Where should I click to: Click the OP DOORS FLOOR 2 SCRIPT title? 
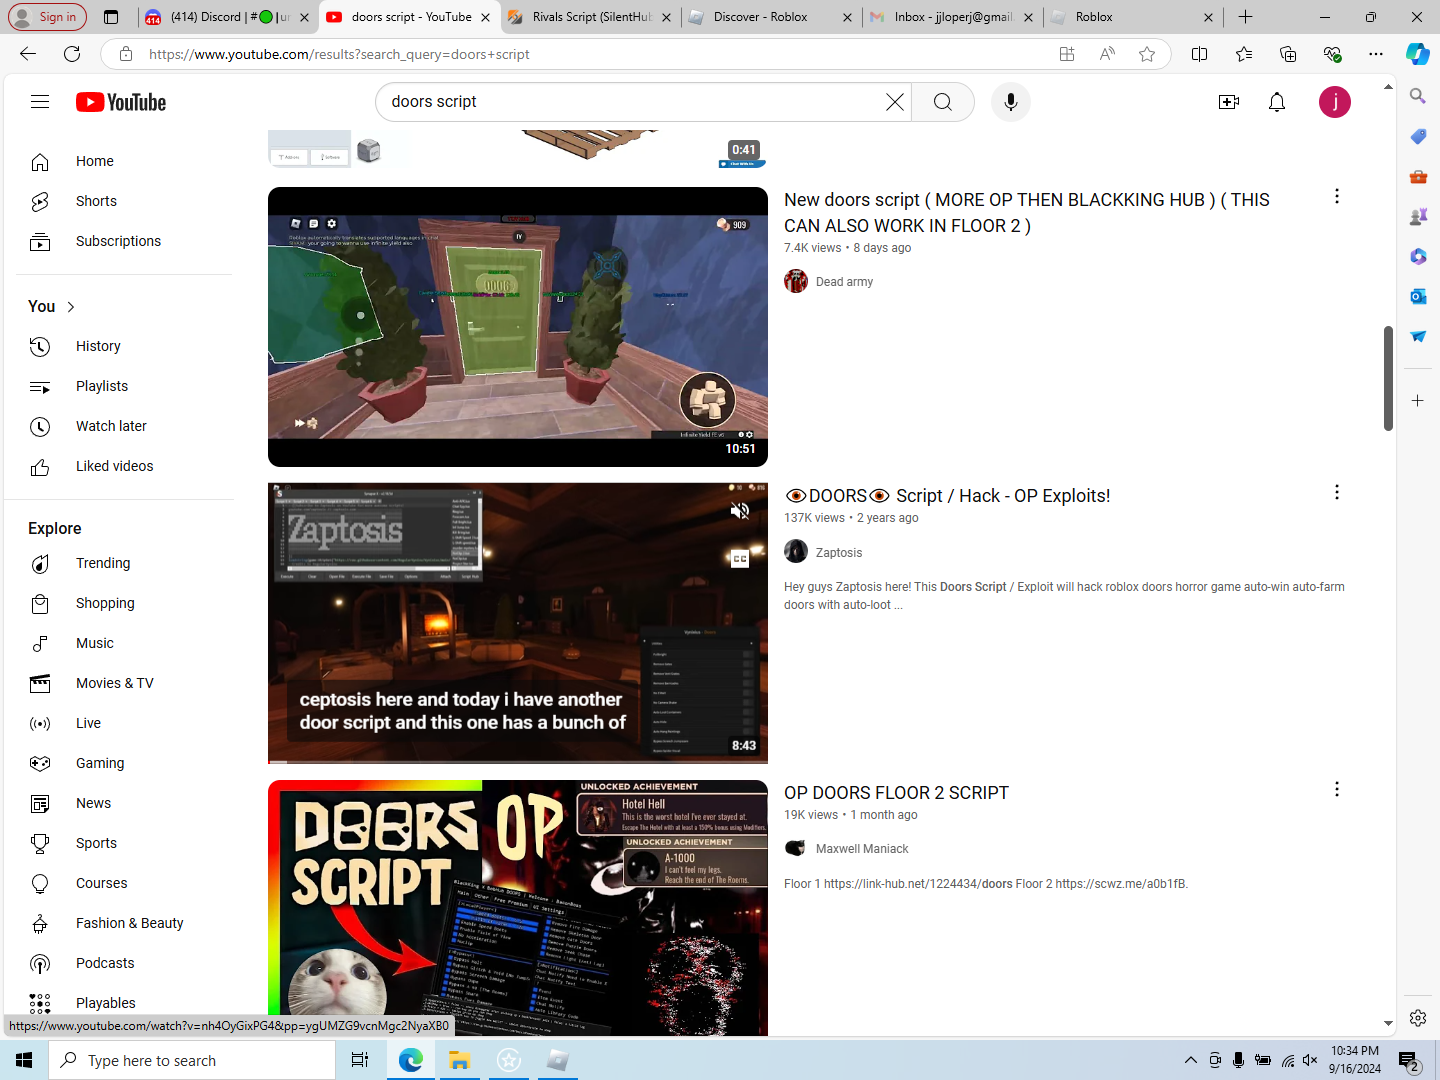point(896,793)
